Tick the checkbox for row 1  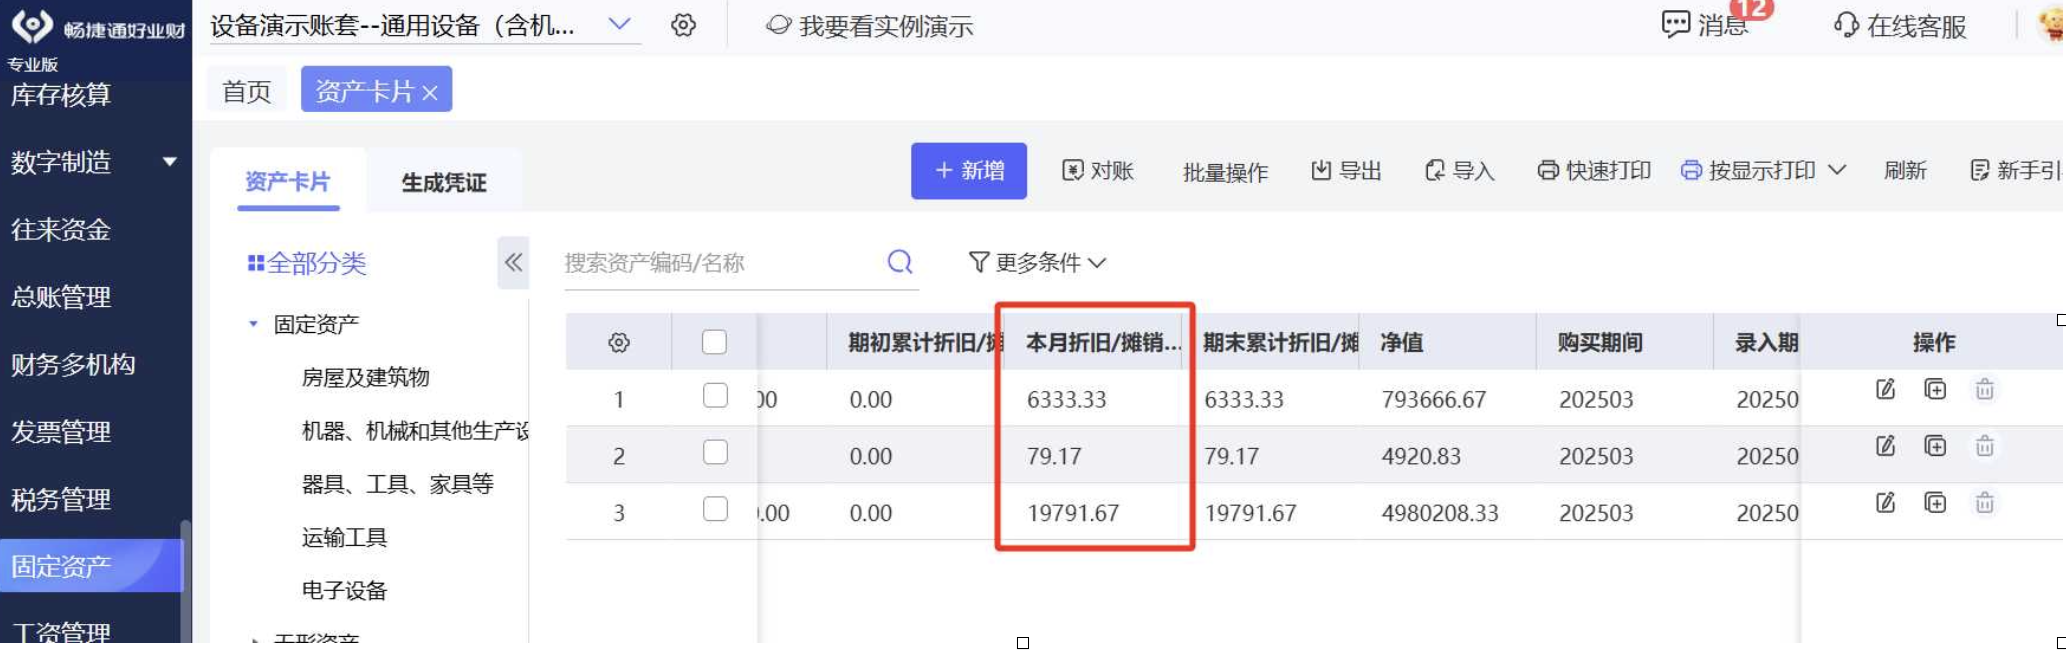pyautogui.click(x=715, y=396)
